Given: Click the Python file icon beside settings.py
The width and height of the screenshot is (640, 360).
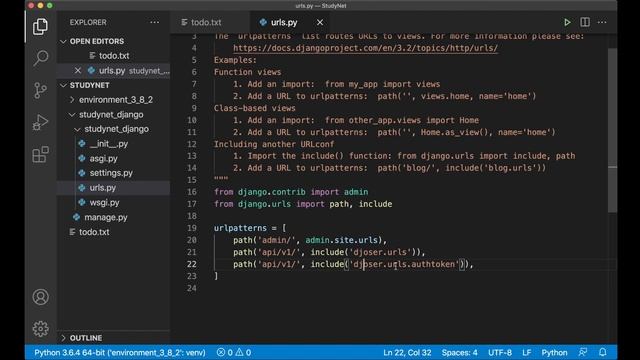Looking at the screenshot, I should (x=82, y=173).
